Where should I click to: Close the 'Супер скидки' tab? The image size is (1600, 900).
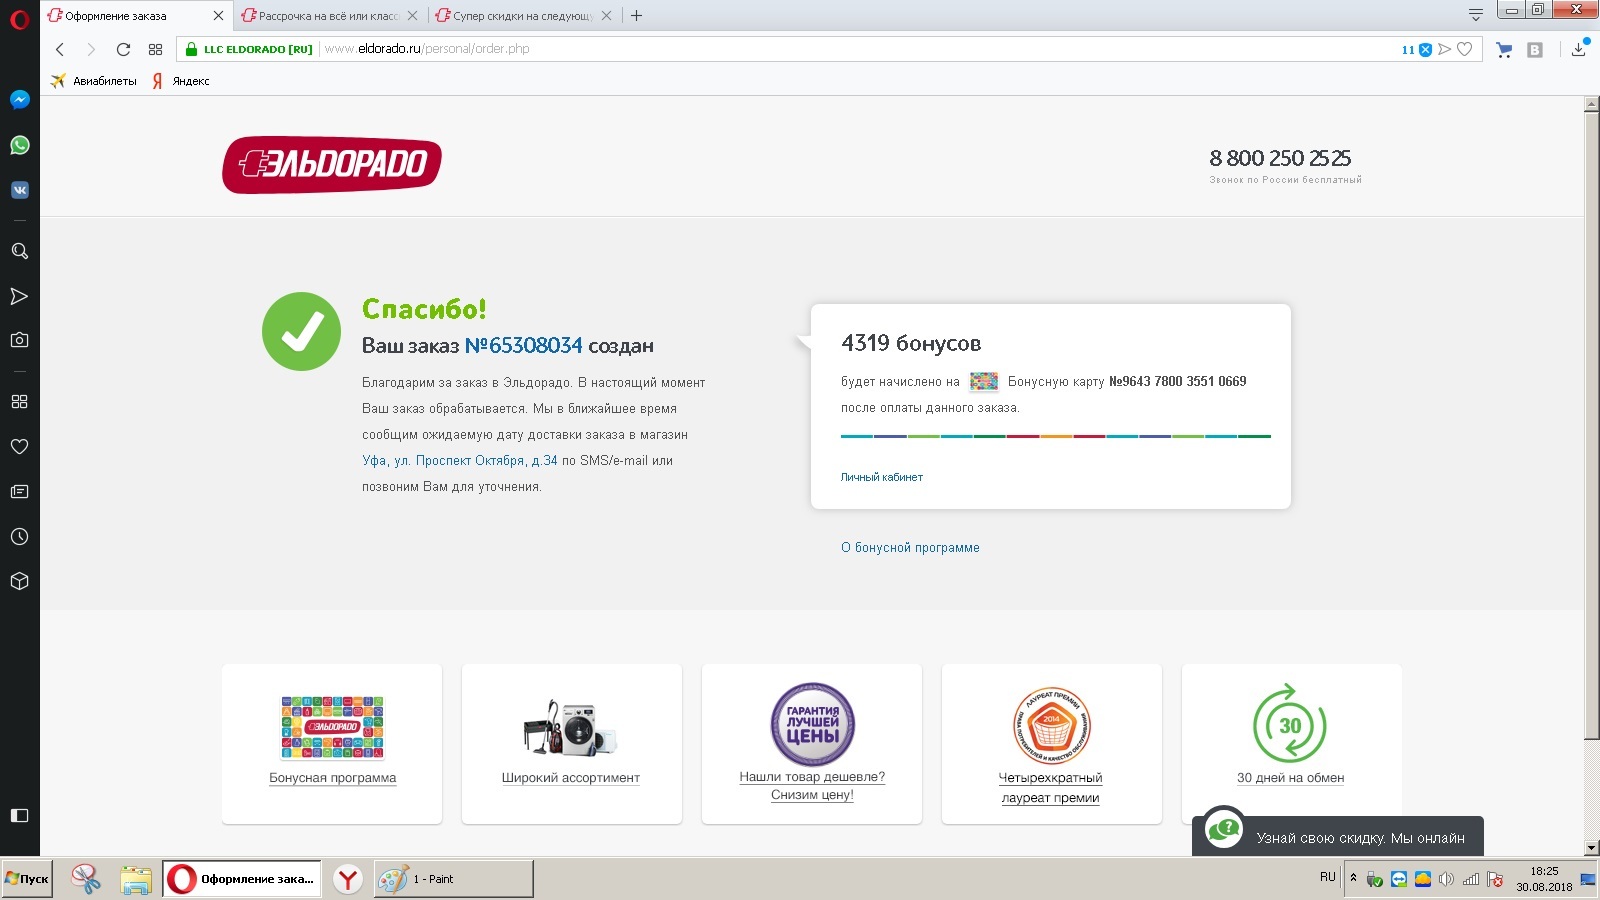click(x=606, y=16)
